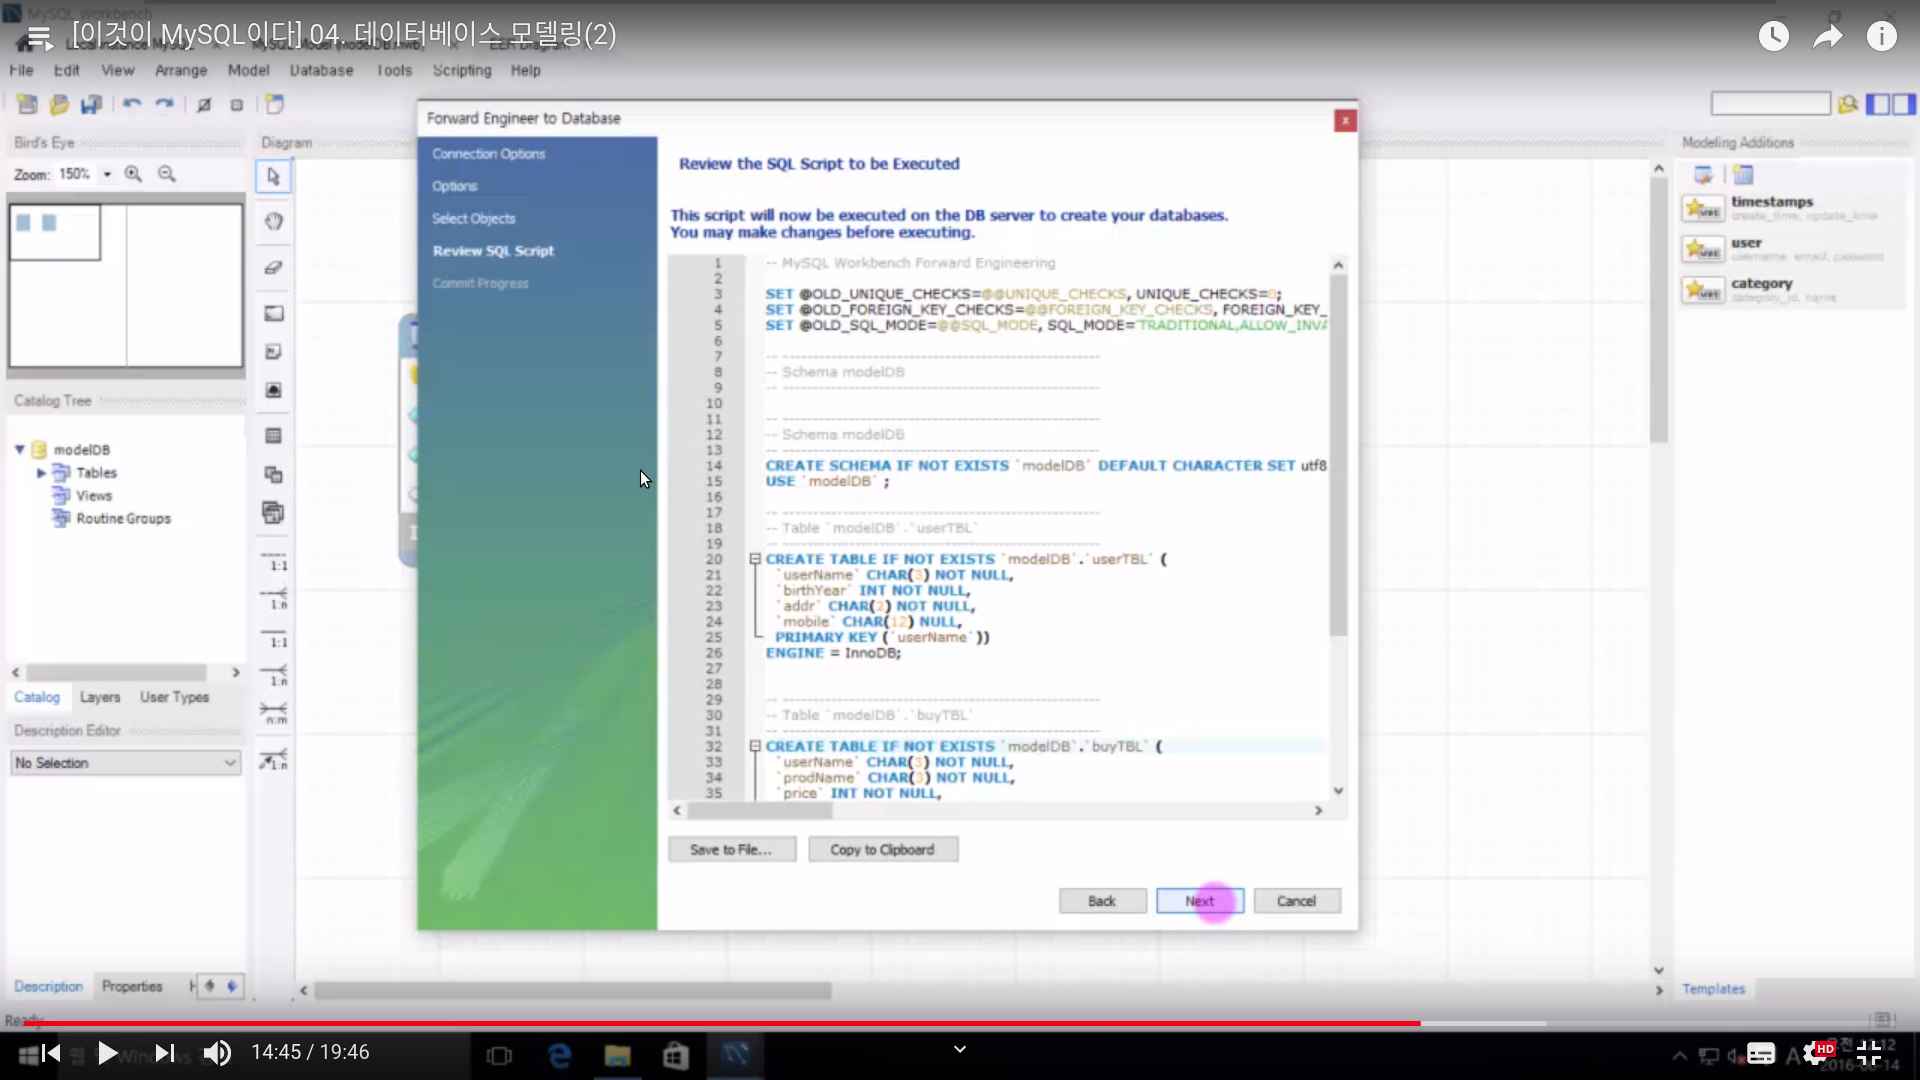Click the new document toolbar icon
Screen dimensions: 1920x1080
coord(27,104)
